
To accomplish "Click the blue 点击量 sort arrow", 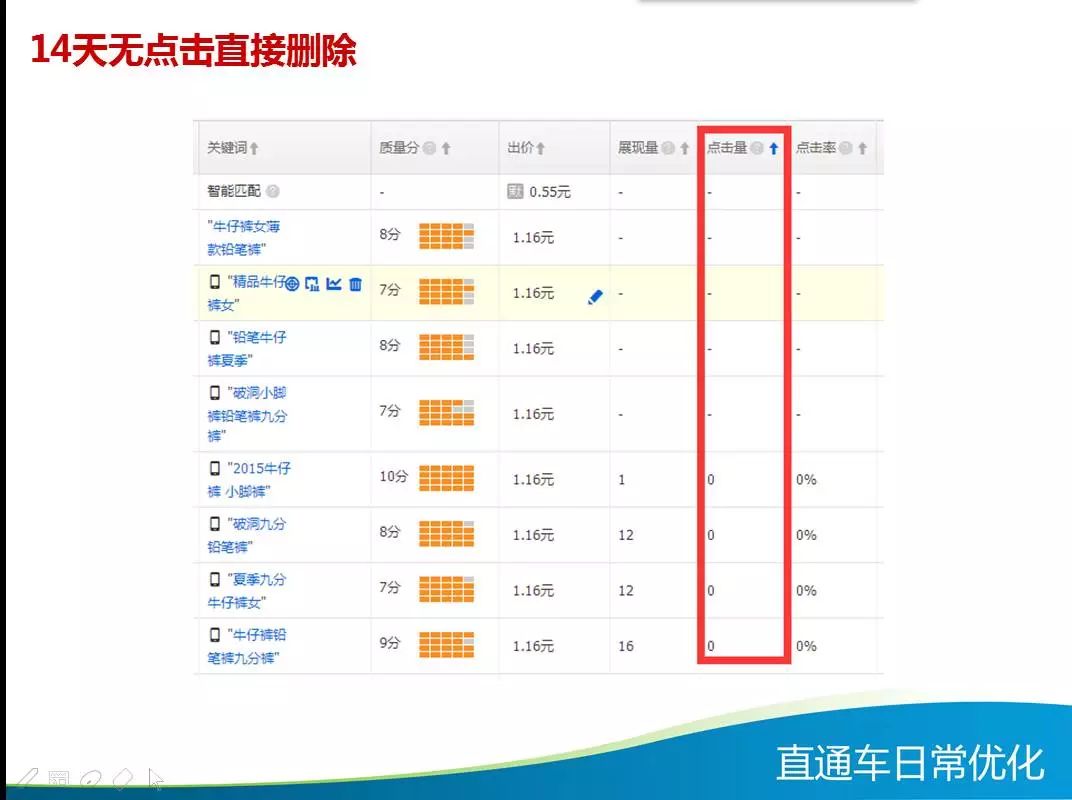I will [x=773, y=148].
